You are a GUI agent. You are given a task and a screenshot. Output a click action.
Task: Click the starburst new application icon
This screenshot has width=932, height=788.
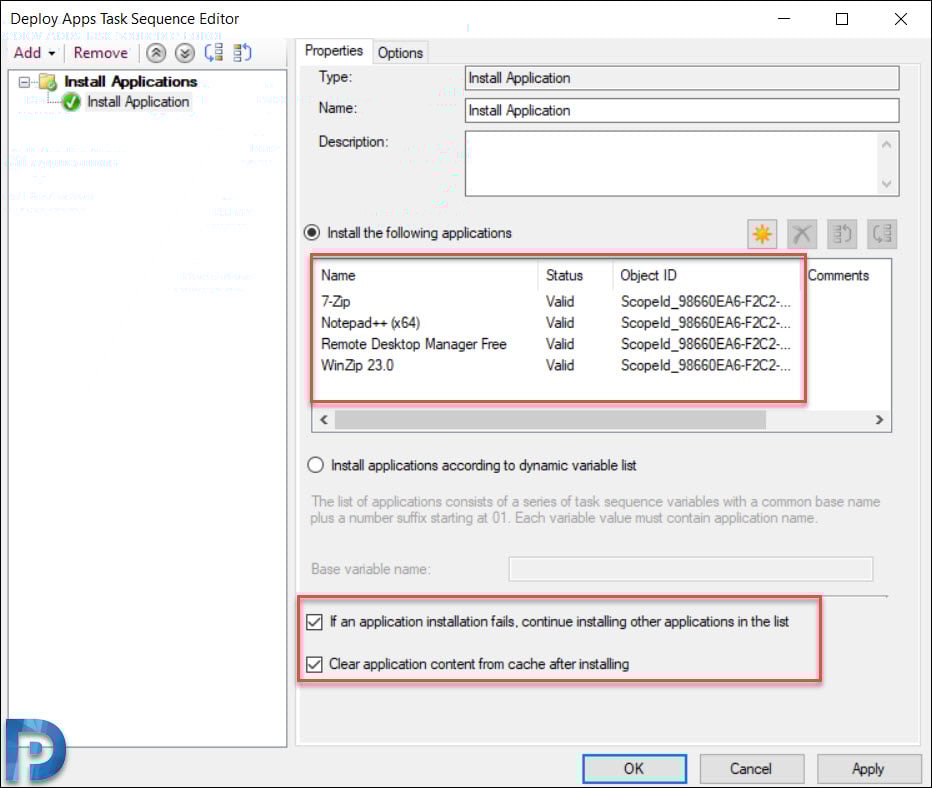click(x=762, y=234)
